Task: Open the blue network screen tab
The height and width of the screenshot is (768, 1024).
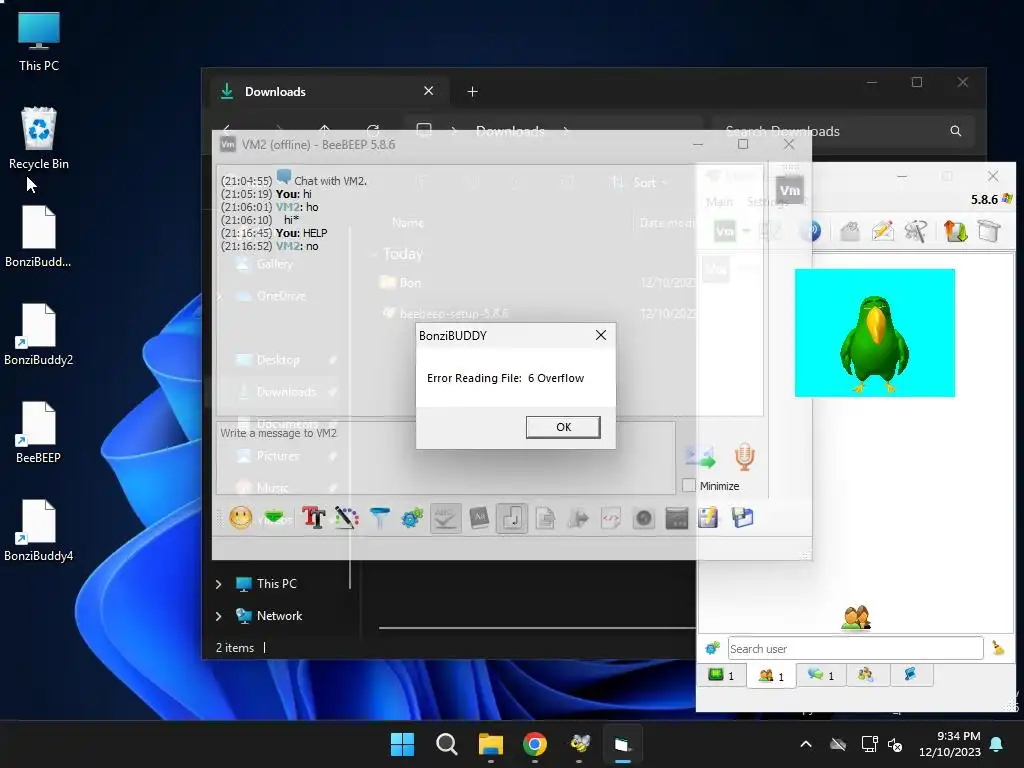Action: [x=910, y=675]
